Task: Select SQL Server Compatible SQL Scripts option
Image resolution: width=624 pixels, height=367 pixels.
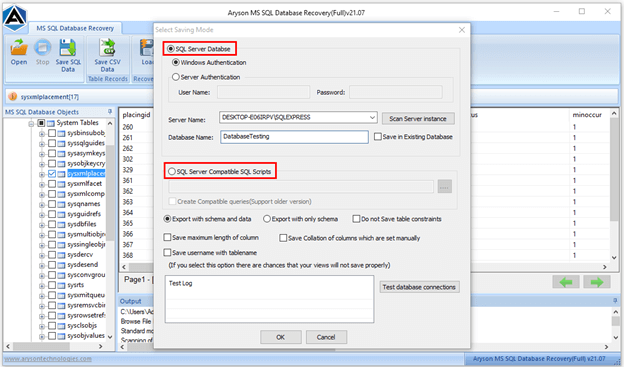Action: [172, 172]
